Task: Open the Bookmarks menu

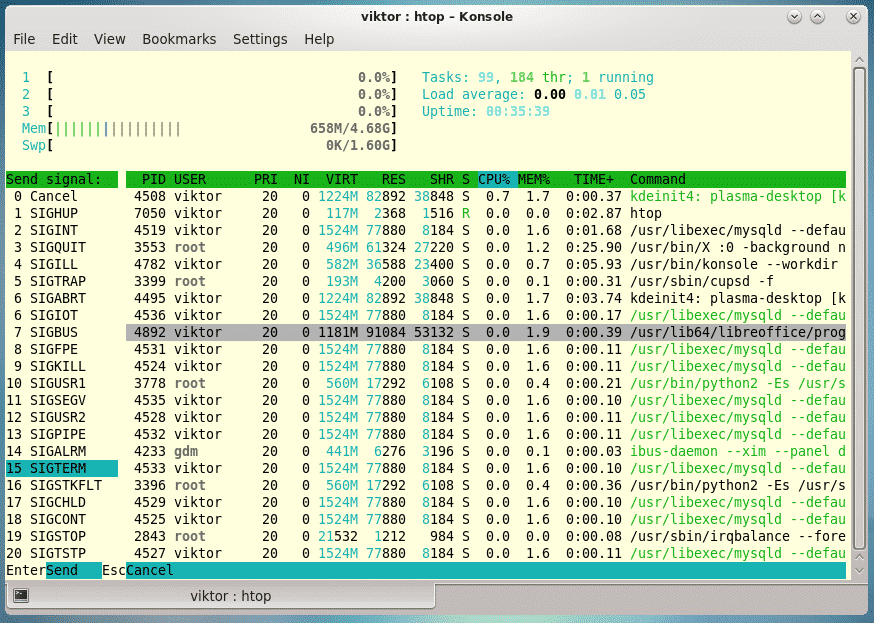Action: coord(179,39)
